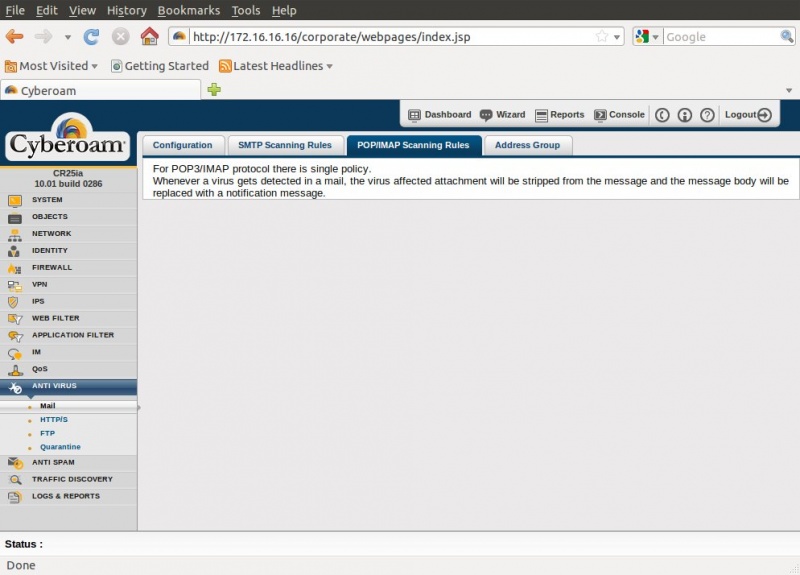Click the help question mark icon
800x575 pixels.
point(707,115)
